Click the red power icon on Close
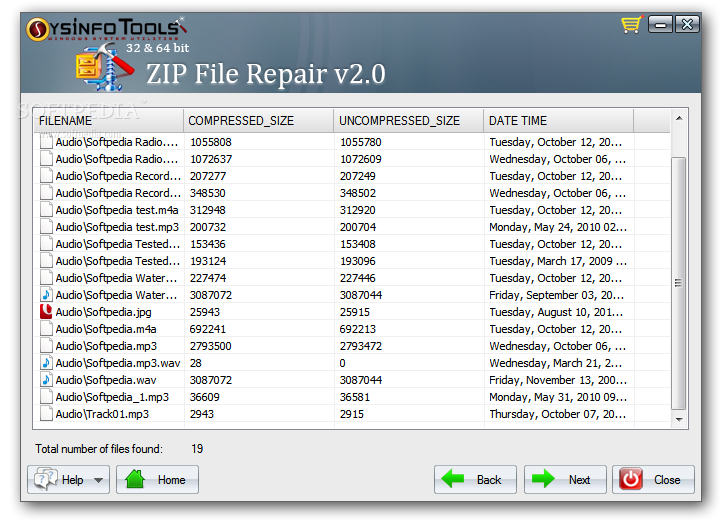Image resolution: width=722 pixels, height=522 pixels. point(631,479)
